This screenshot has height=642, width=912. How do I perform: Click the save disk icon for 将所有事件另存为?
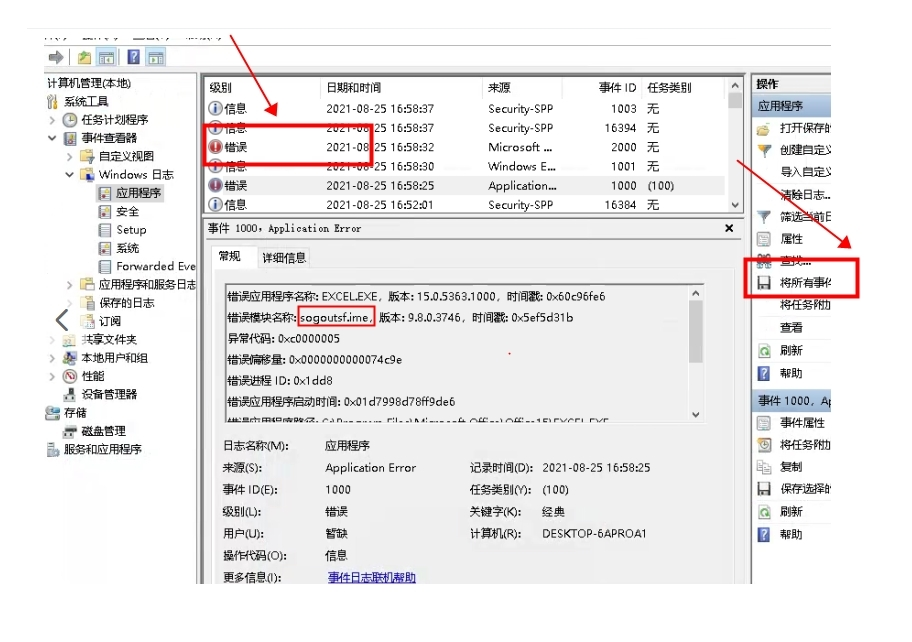click(x=764, y=283)
